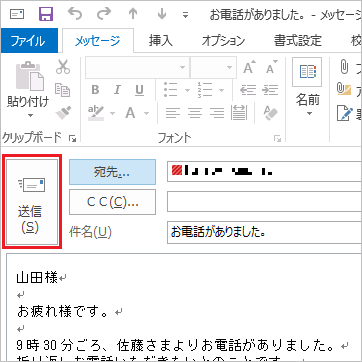Click the line 山田様 in the body
Image resolution: width=362 pixels, height=362 pixels.
click(37, 277)
